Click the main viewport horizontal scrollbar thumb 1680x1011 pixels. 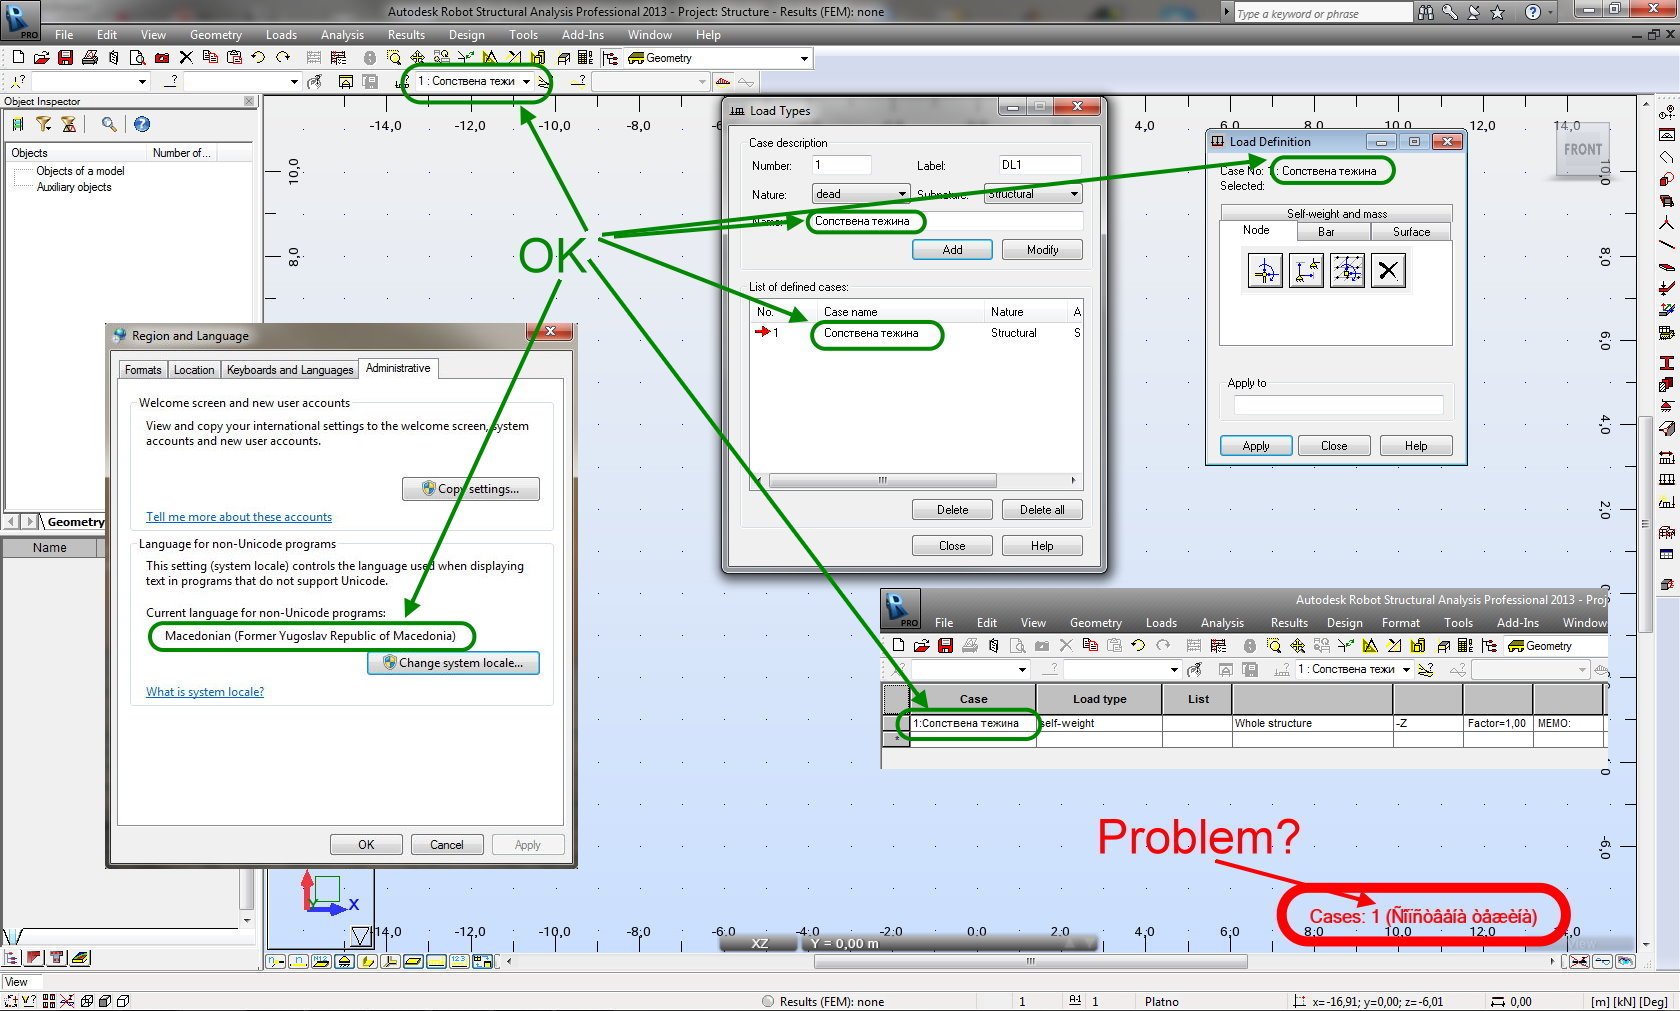coord(1030,962)
